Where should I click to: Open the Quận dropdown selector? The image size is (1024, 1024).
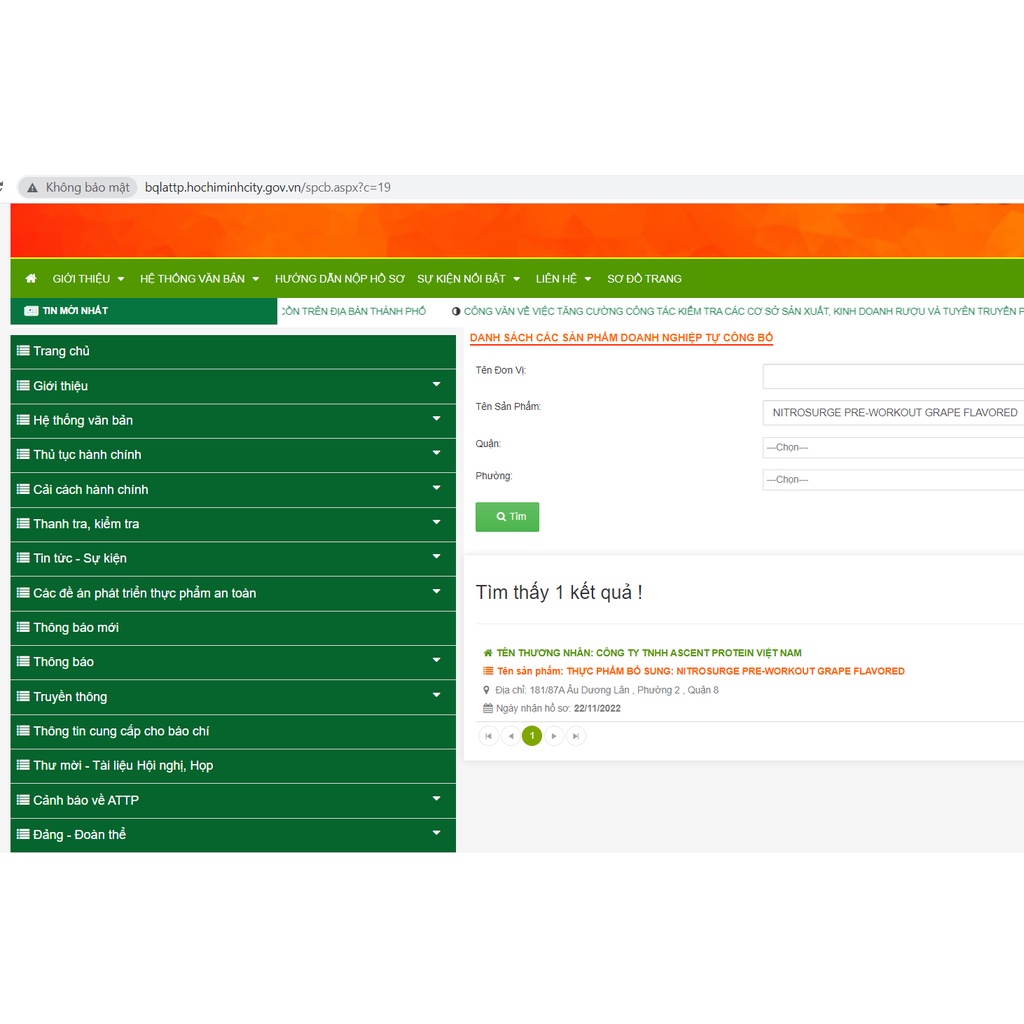[892, 448]
